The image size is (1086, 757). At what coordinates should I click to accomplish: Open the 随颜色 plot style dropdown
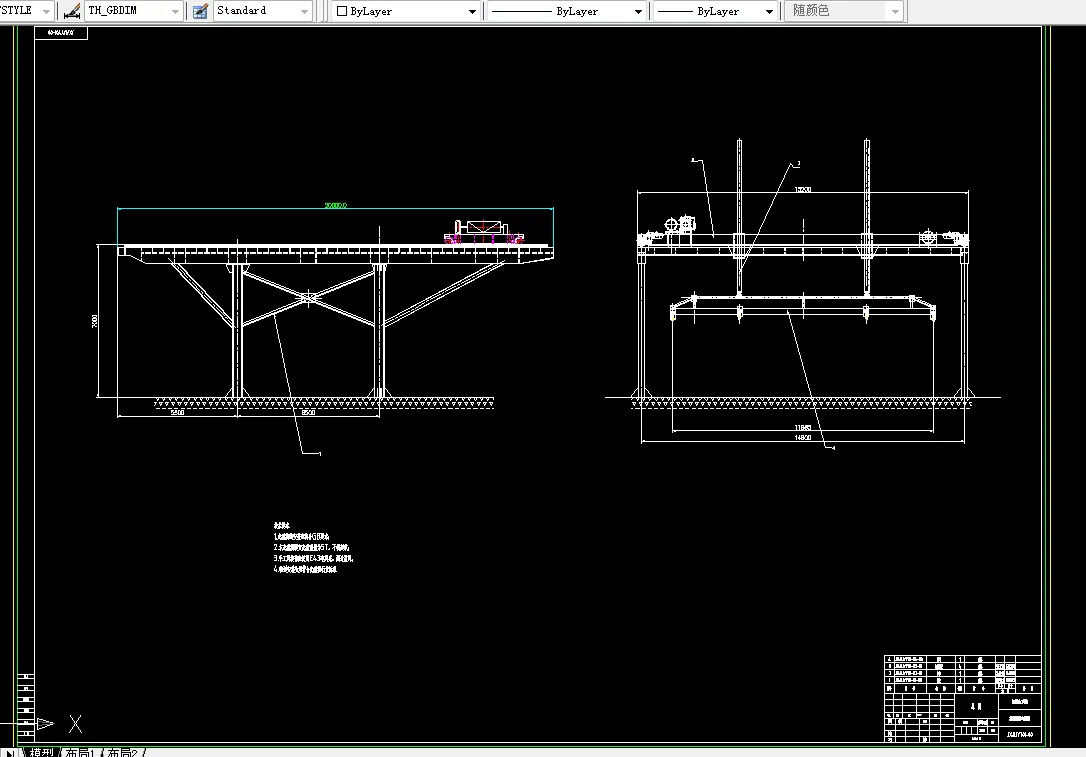[844, 11]
